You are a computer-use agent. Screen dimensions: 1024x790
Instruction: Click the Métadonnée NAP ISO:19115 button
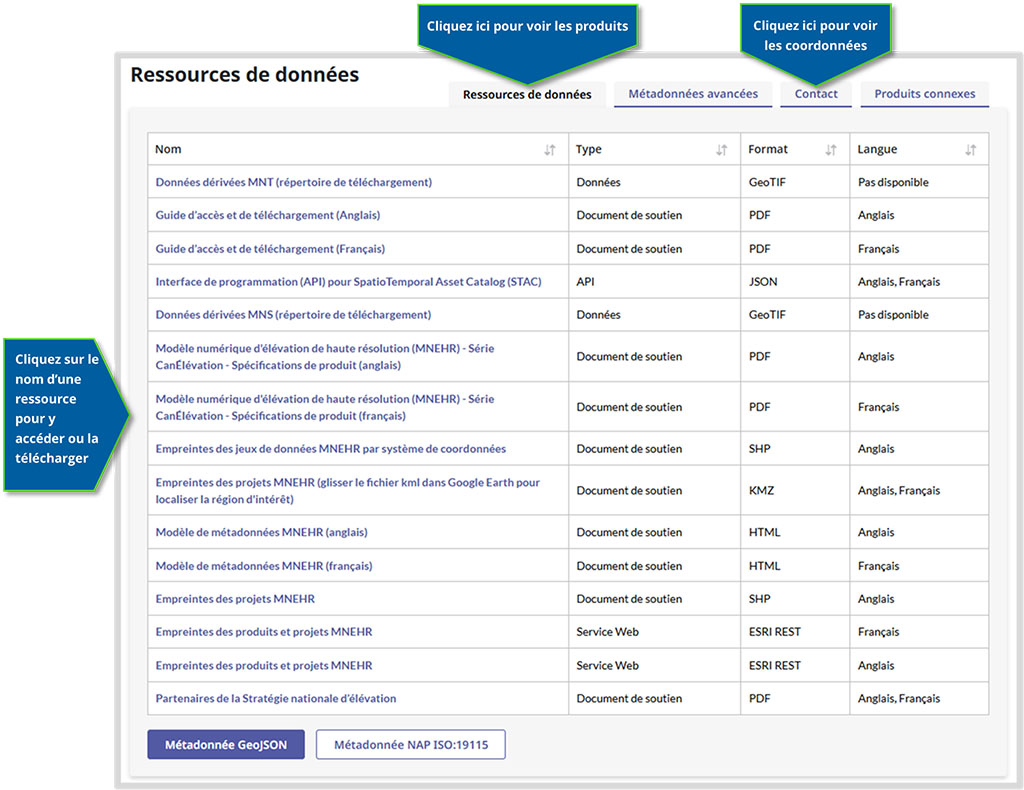(410, 744)
